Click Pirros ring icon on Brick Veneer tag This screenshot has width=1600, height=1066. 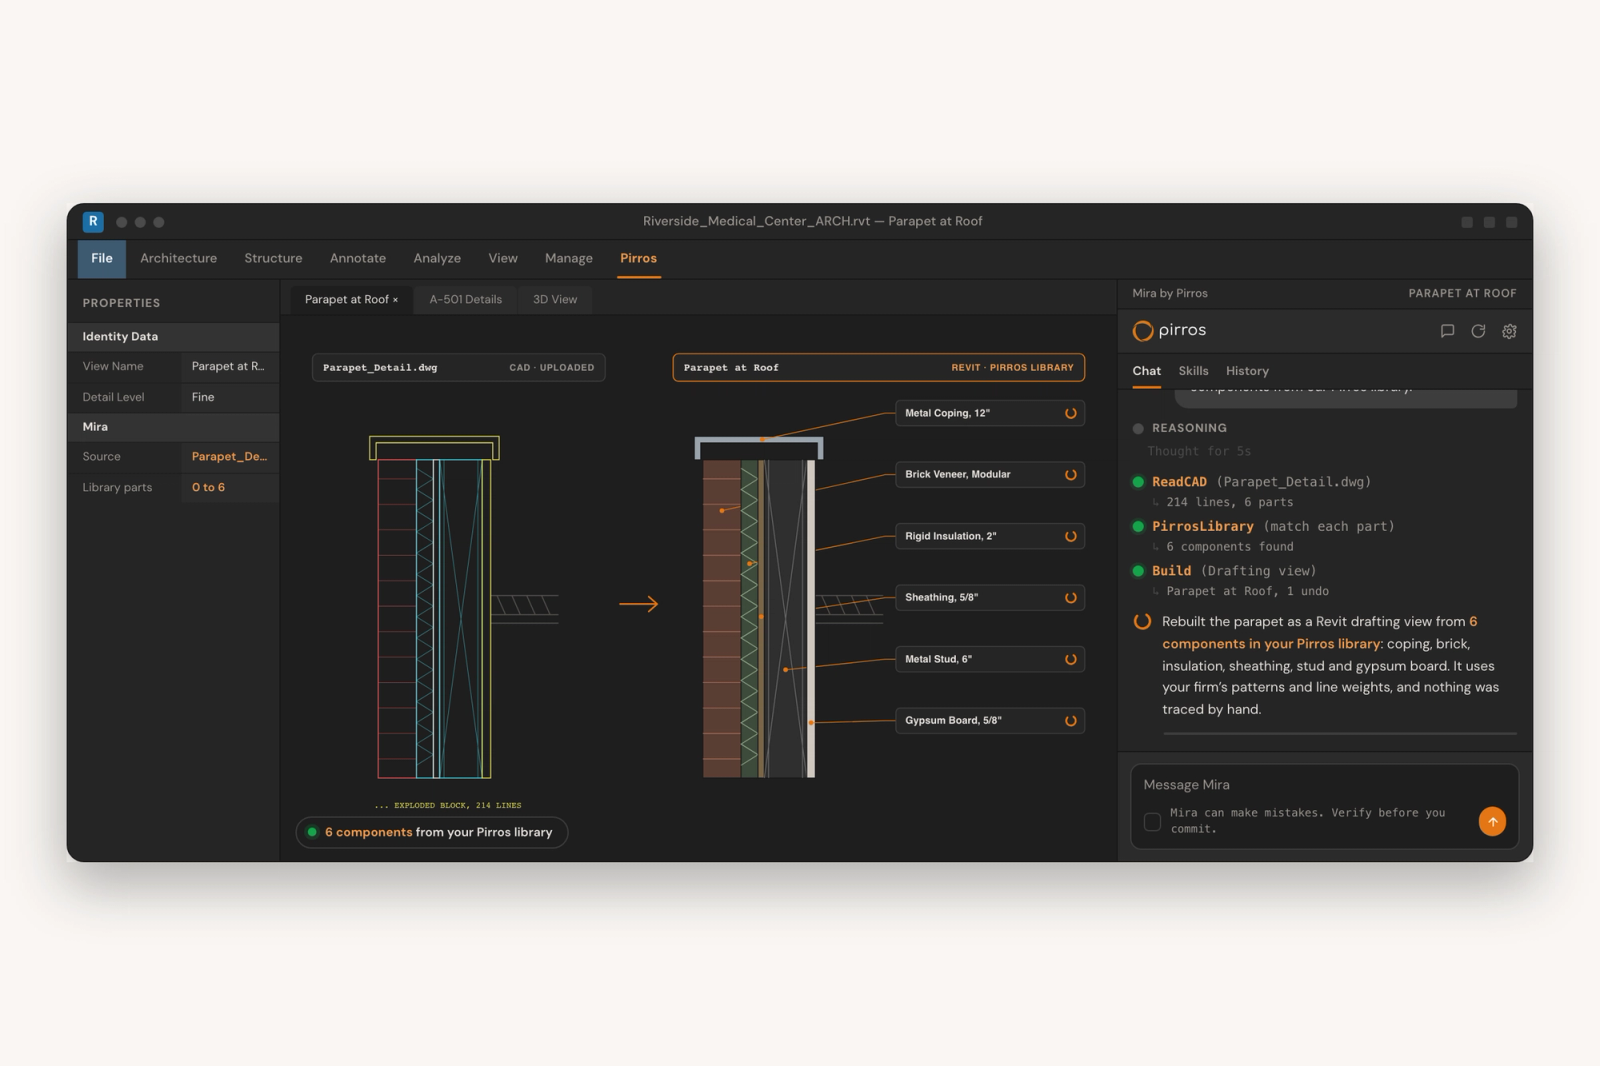pyautogui.click(x=1070, y=475)
